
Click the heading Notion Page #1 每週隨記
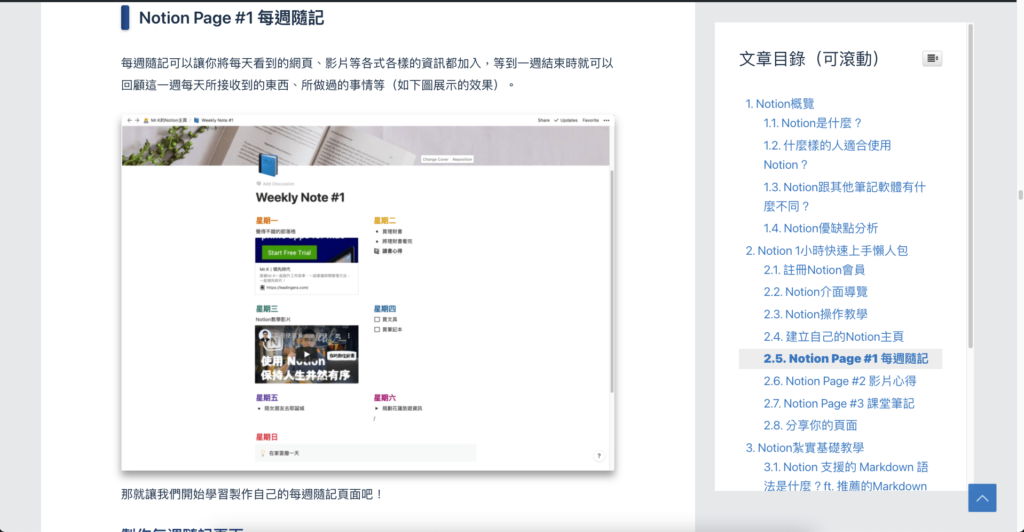click(x=231, y=18)
